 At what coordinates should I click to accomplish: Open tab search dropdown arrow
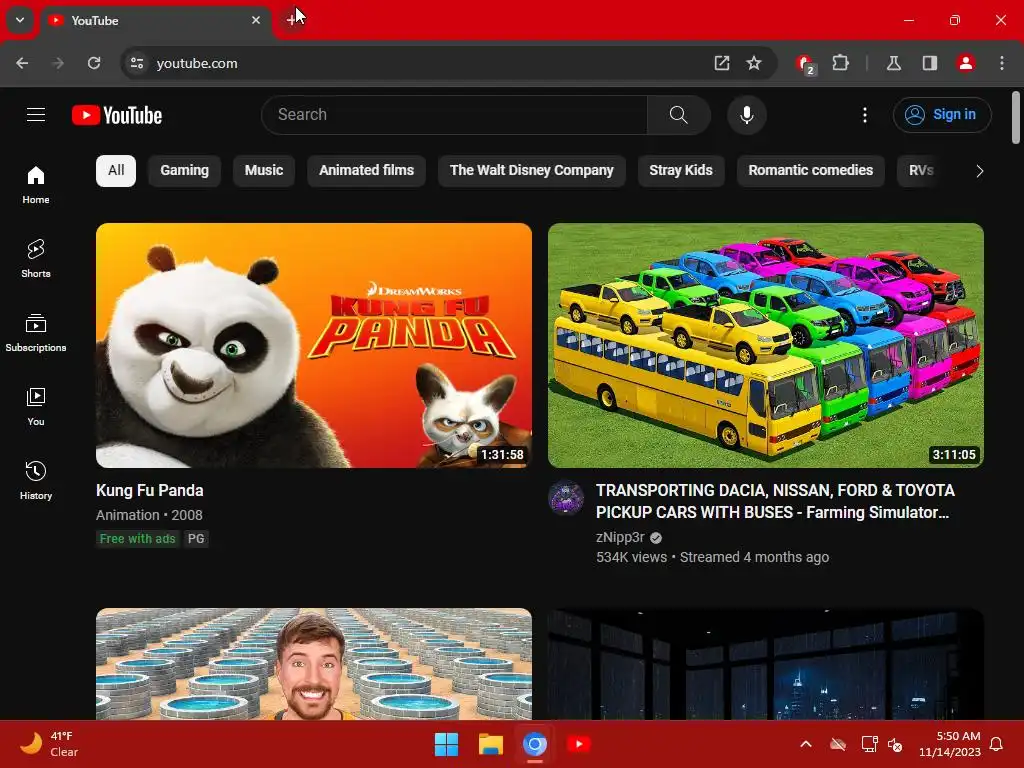20,20
